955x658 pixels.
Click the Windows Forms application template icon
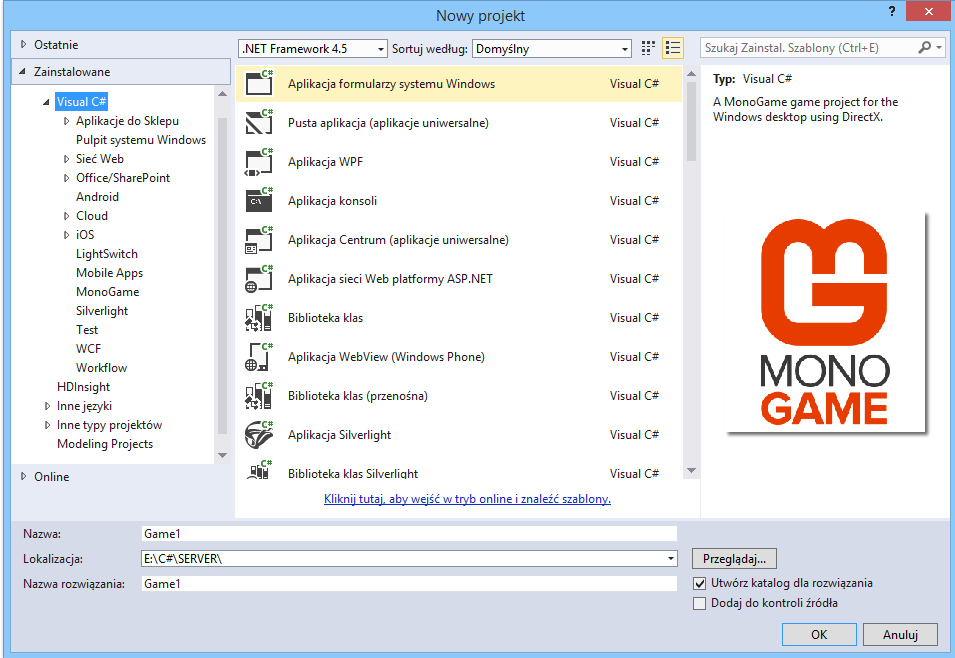[259, 83]
